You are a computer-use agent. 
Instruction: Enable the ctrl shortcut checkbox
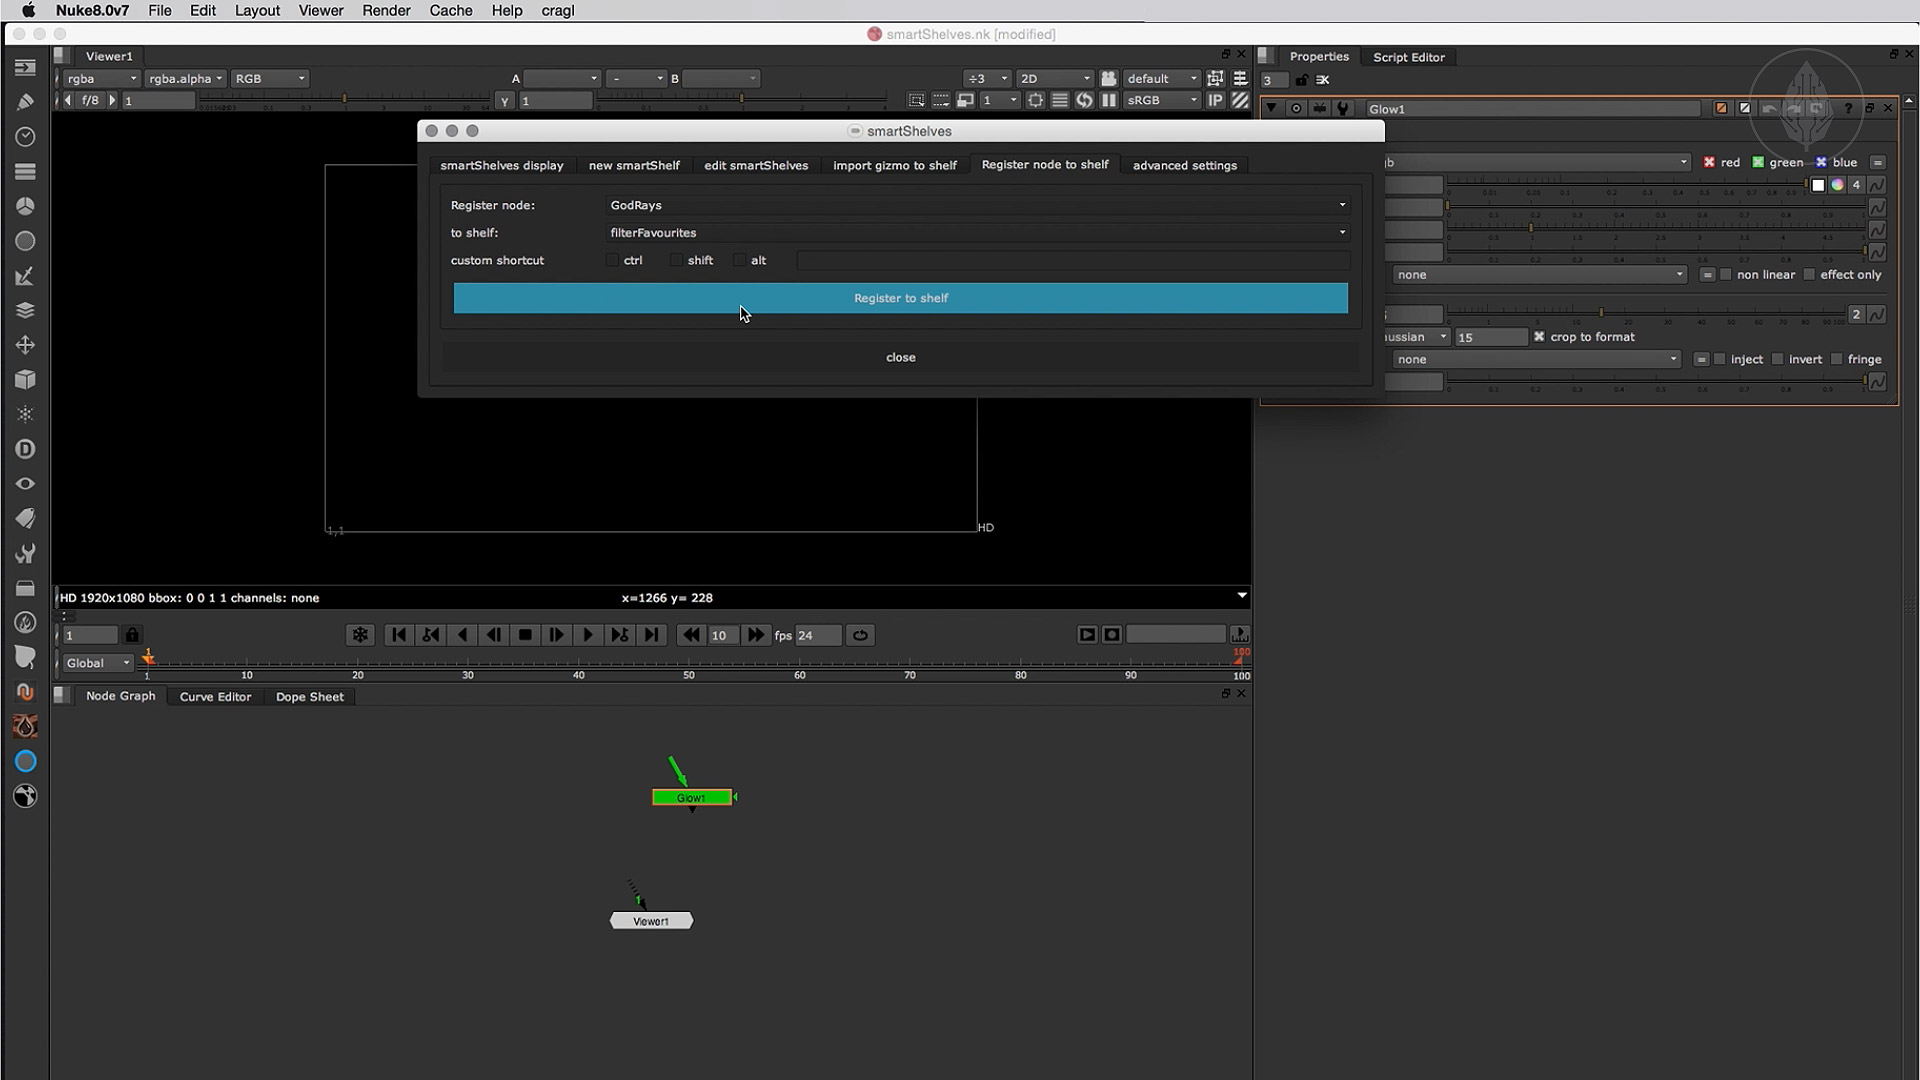[612, 260]
